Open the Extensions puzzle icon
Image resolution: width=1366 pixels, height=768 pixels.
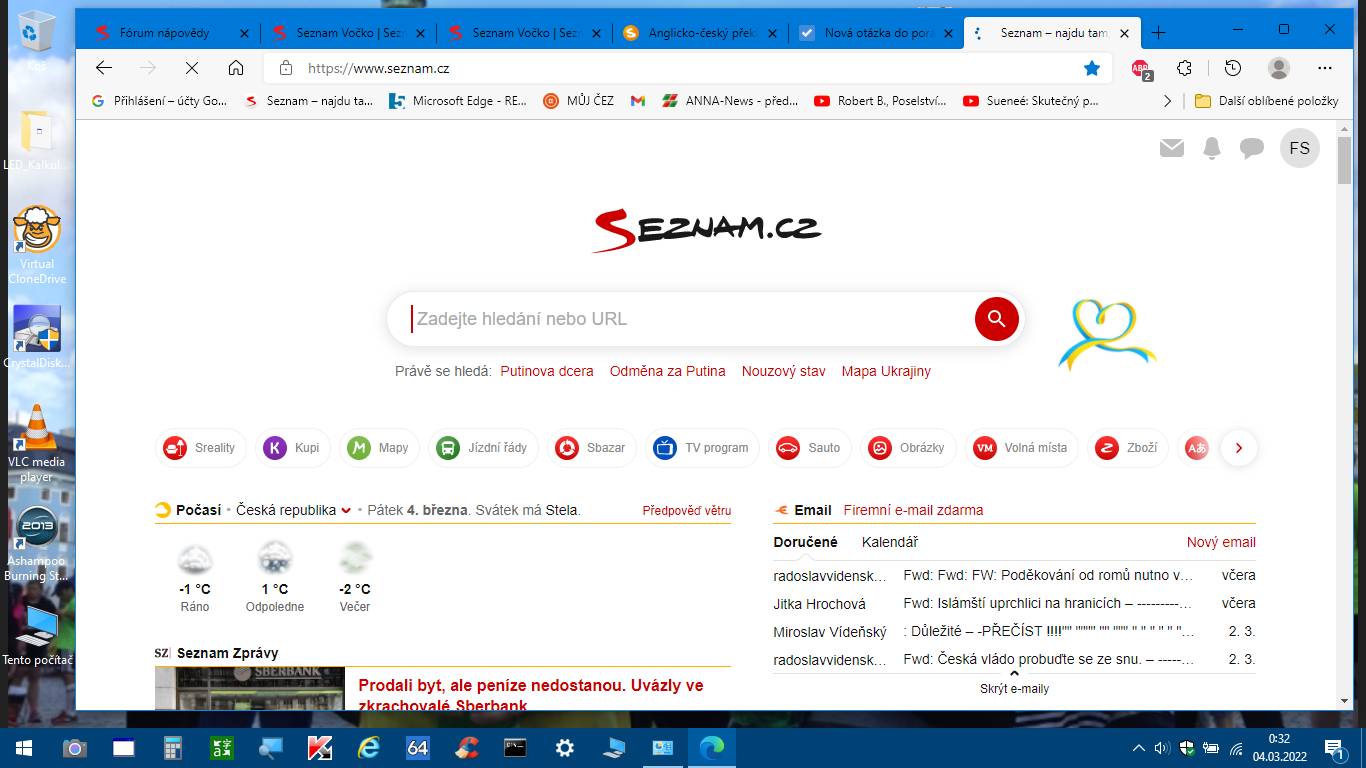[1185, 68]
